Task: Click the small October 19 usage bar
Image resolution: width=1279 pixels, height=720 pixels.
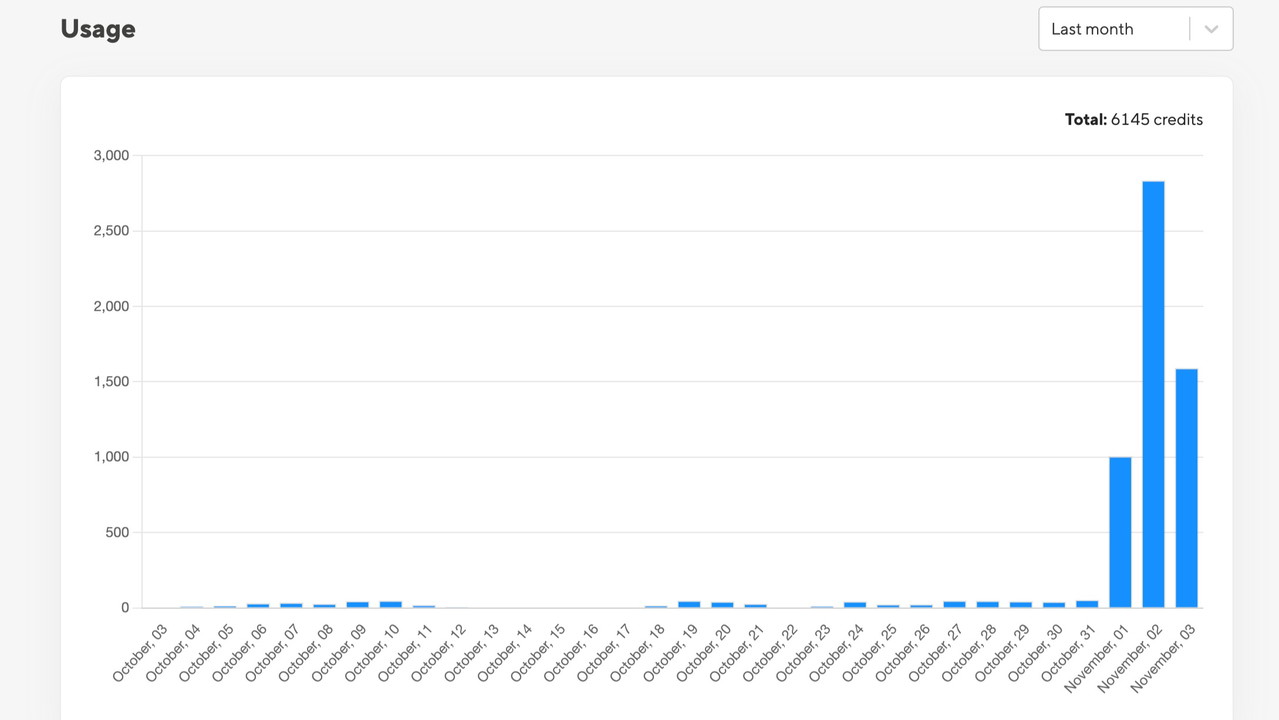Action: (689, 604)
